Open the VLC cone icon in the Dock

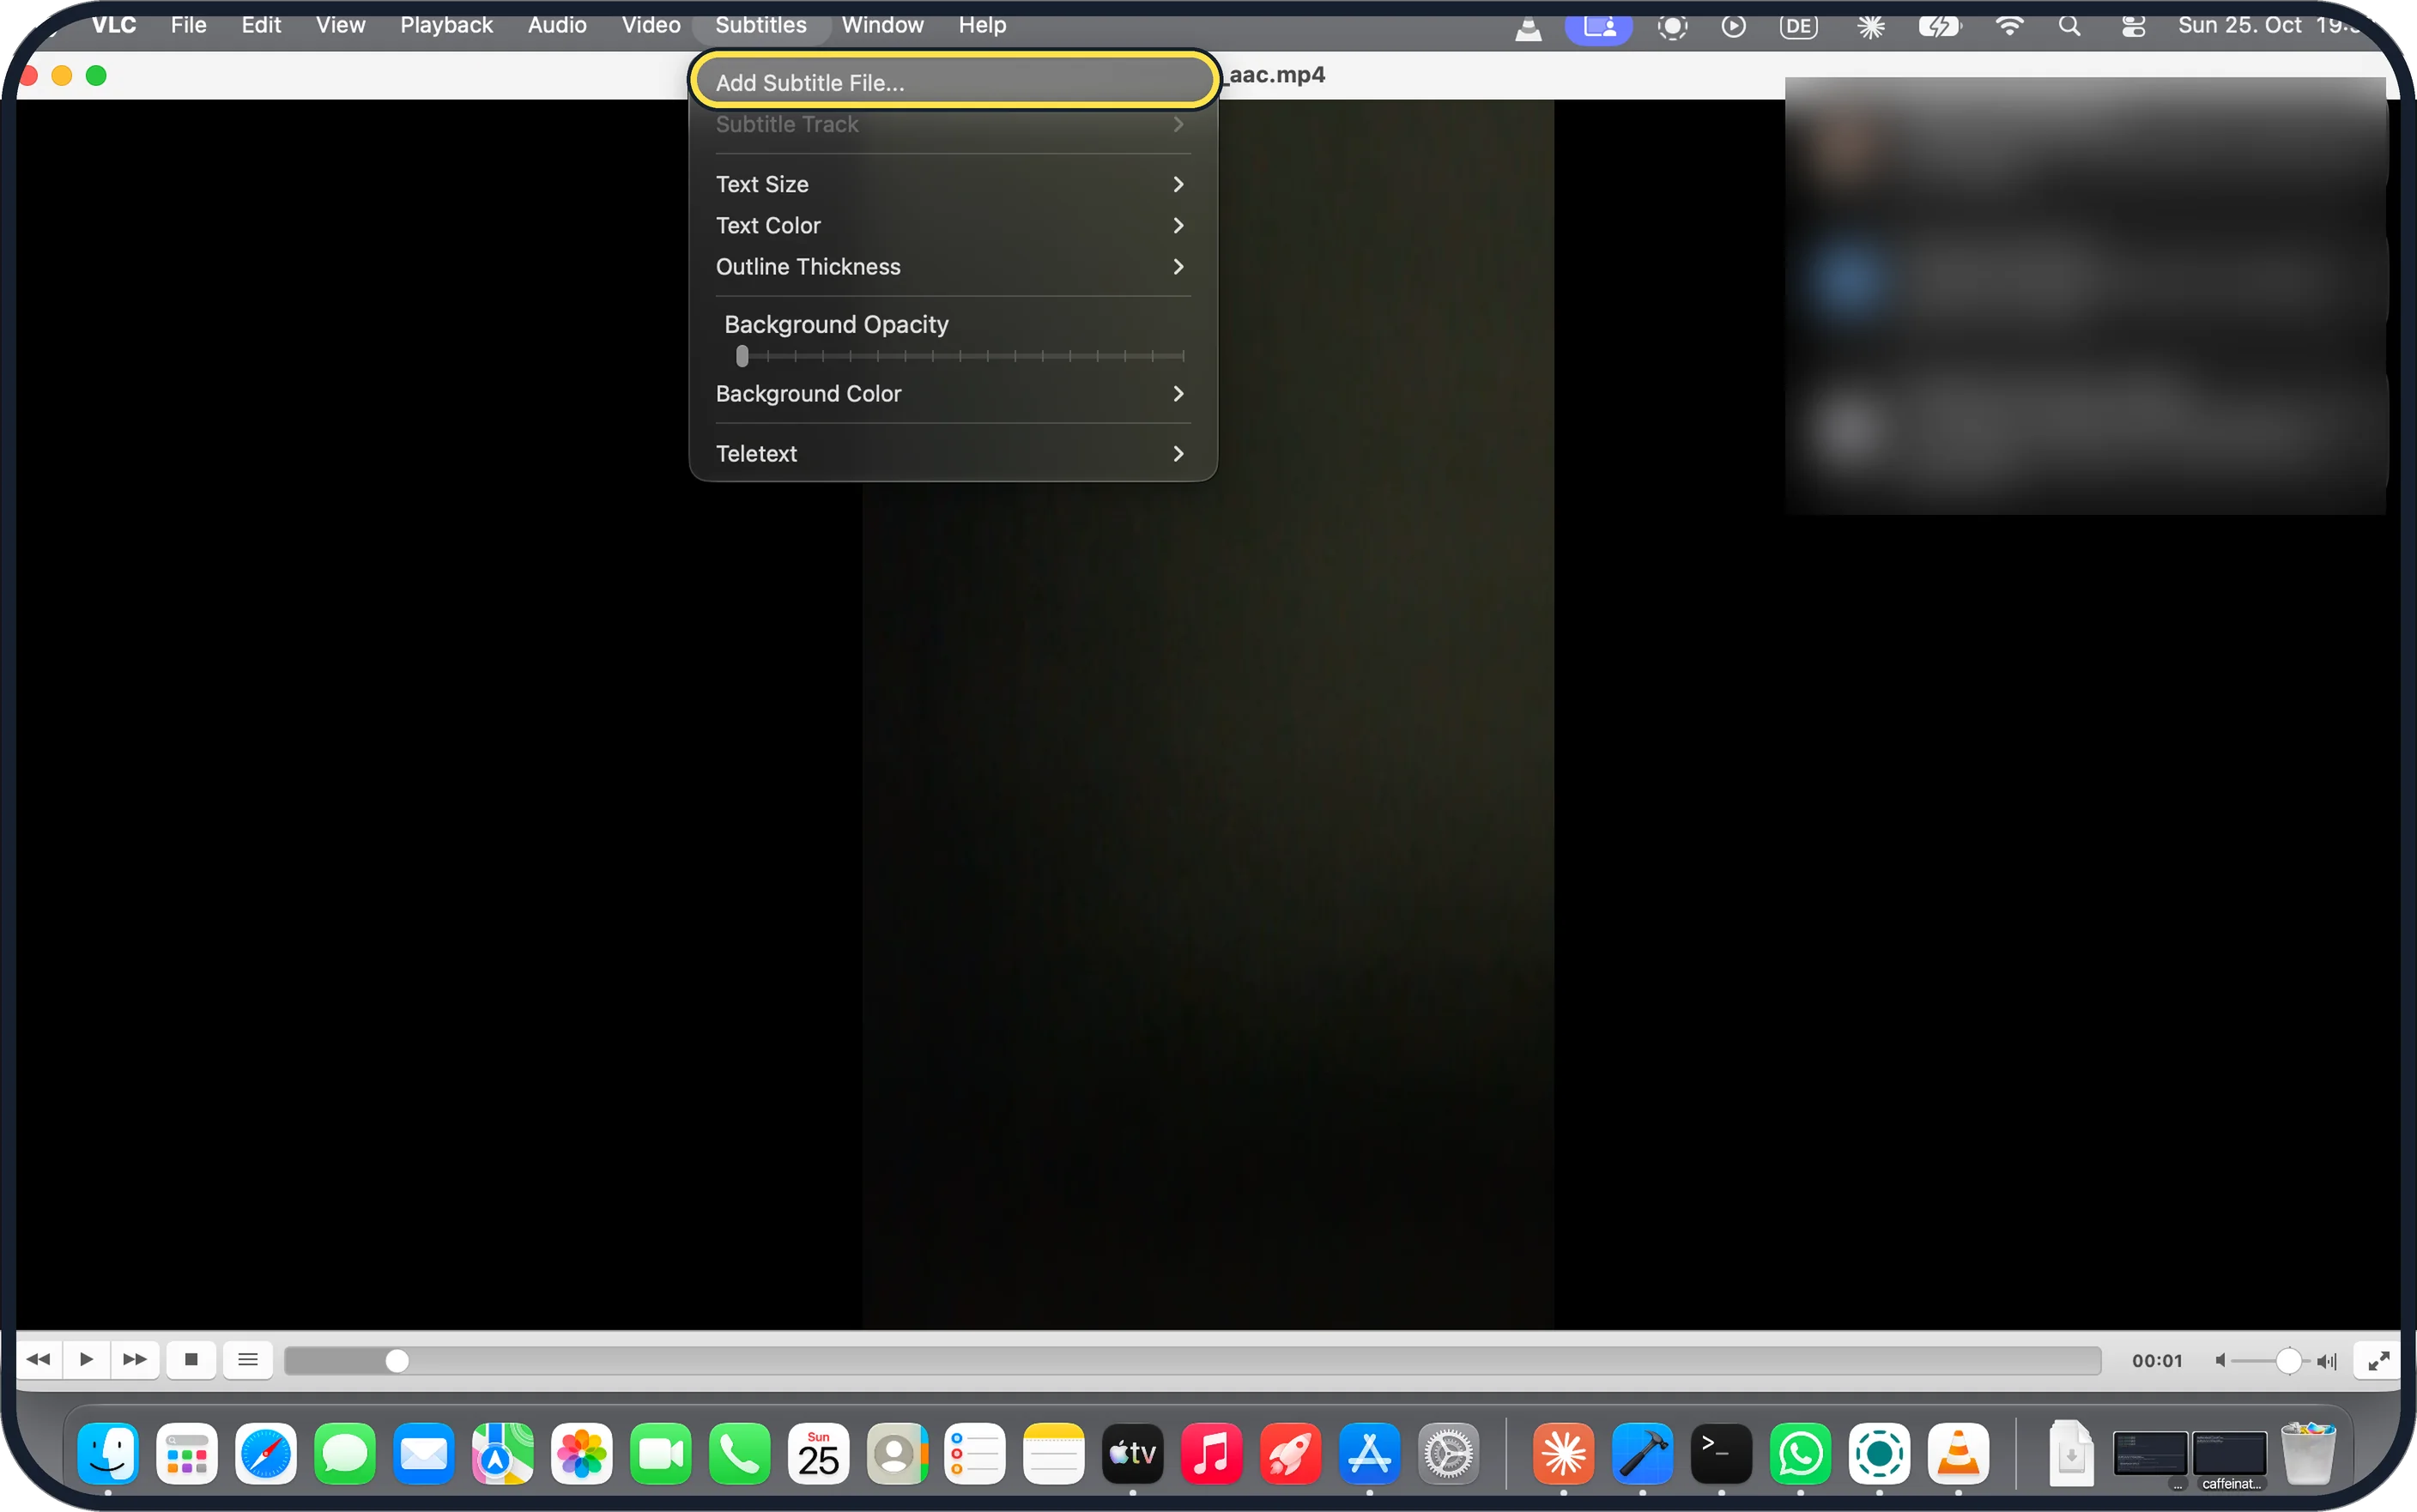coord(1958,1453)
